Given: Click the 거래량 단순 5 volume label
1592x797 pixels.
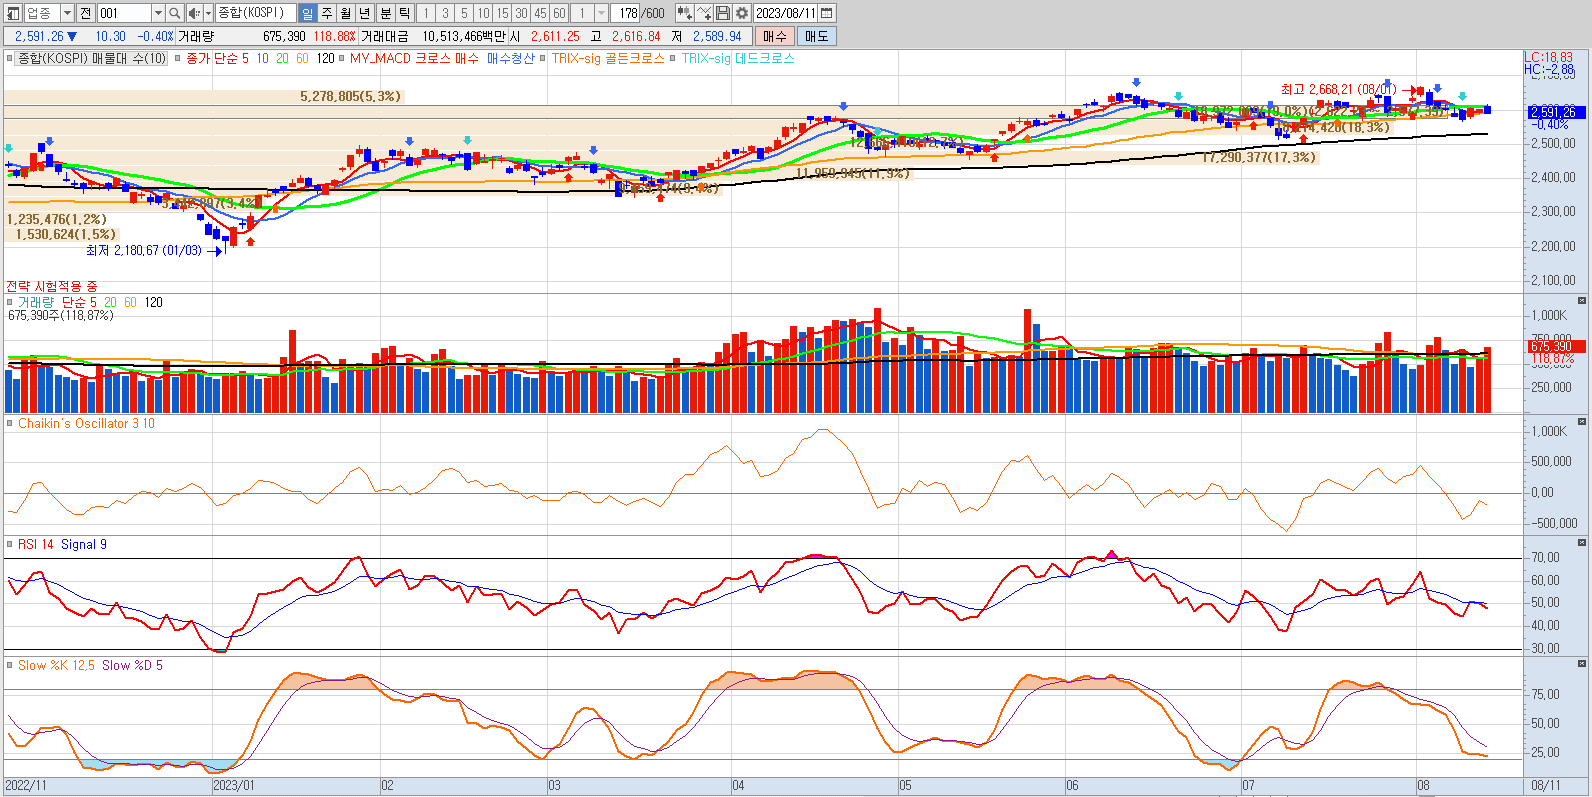Looking at the screenshot, I should point(57,302).
